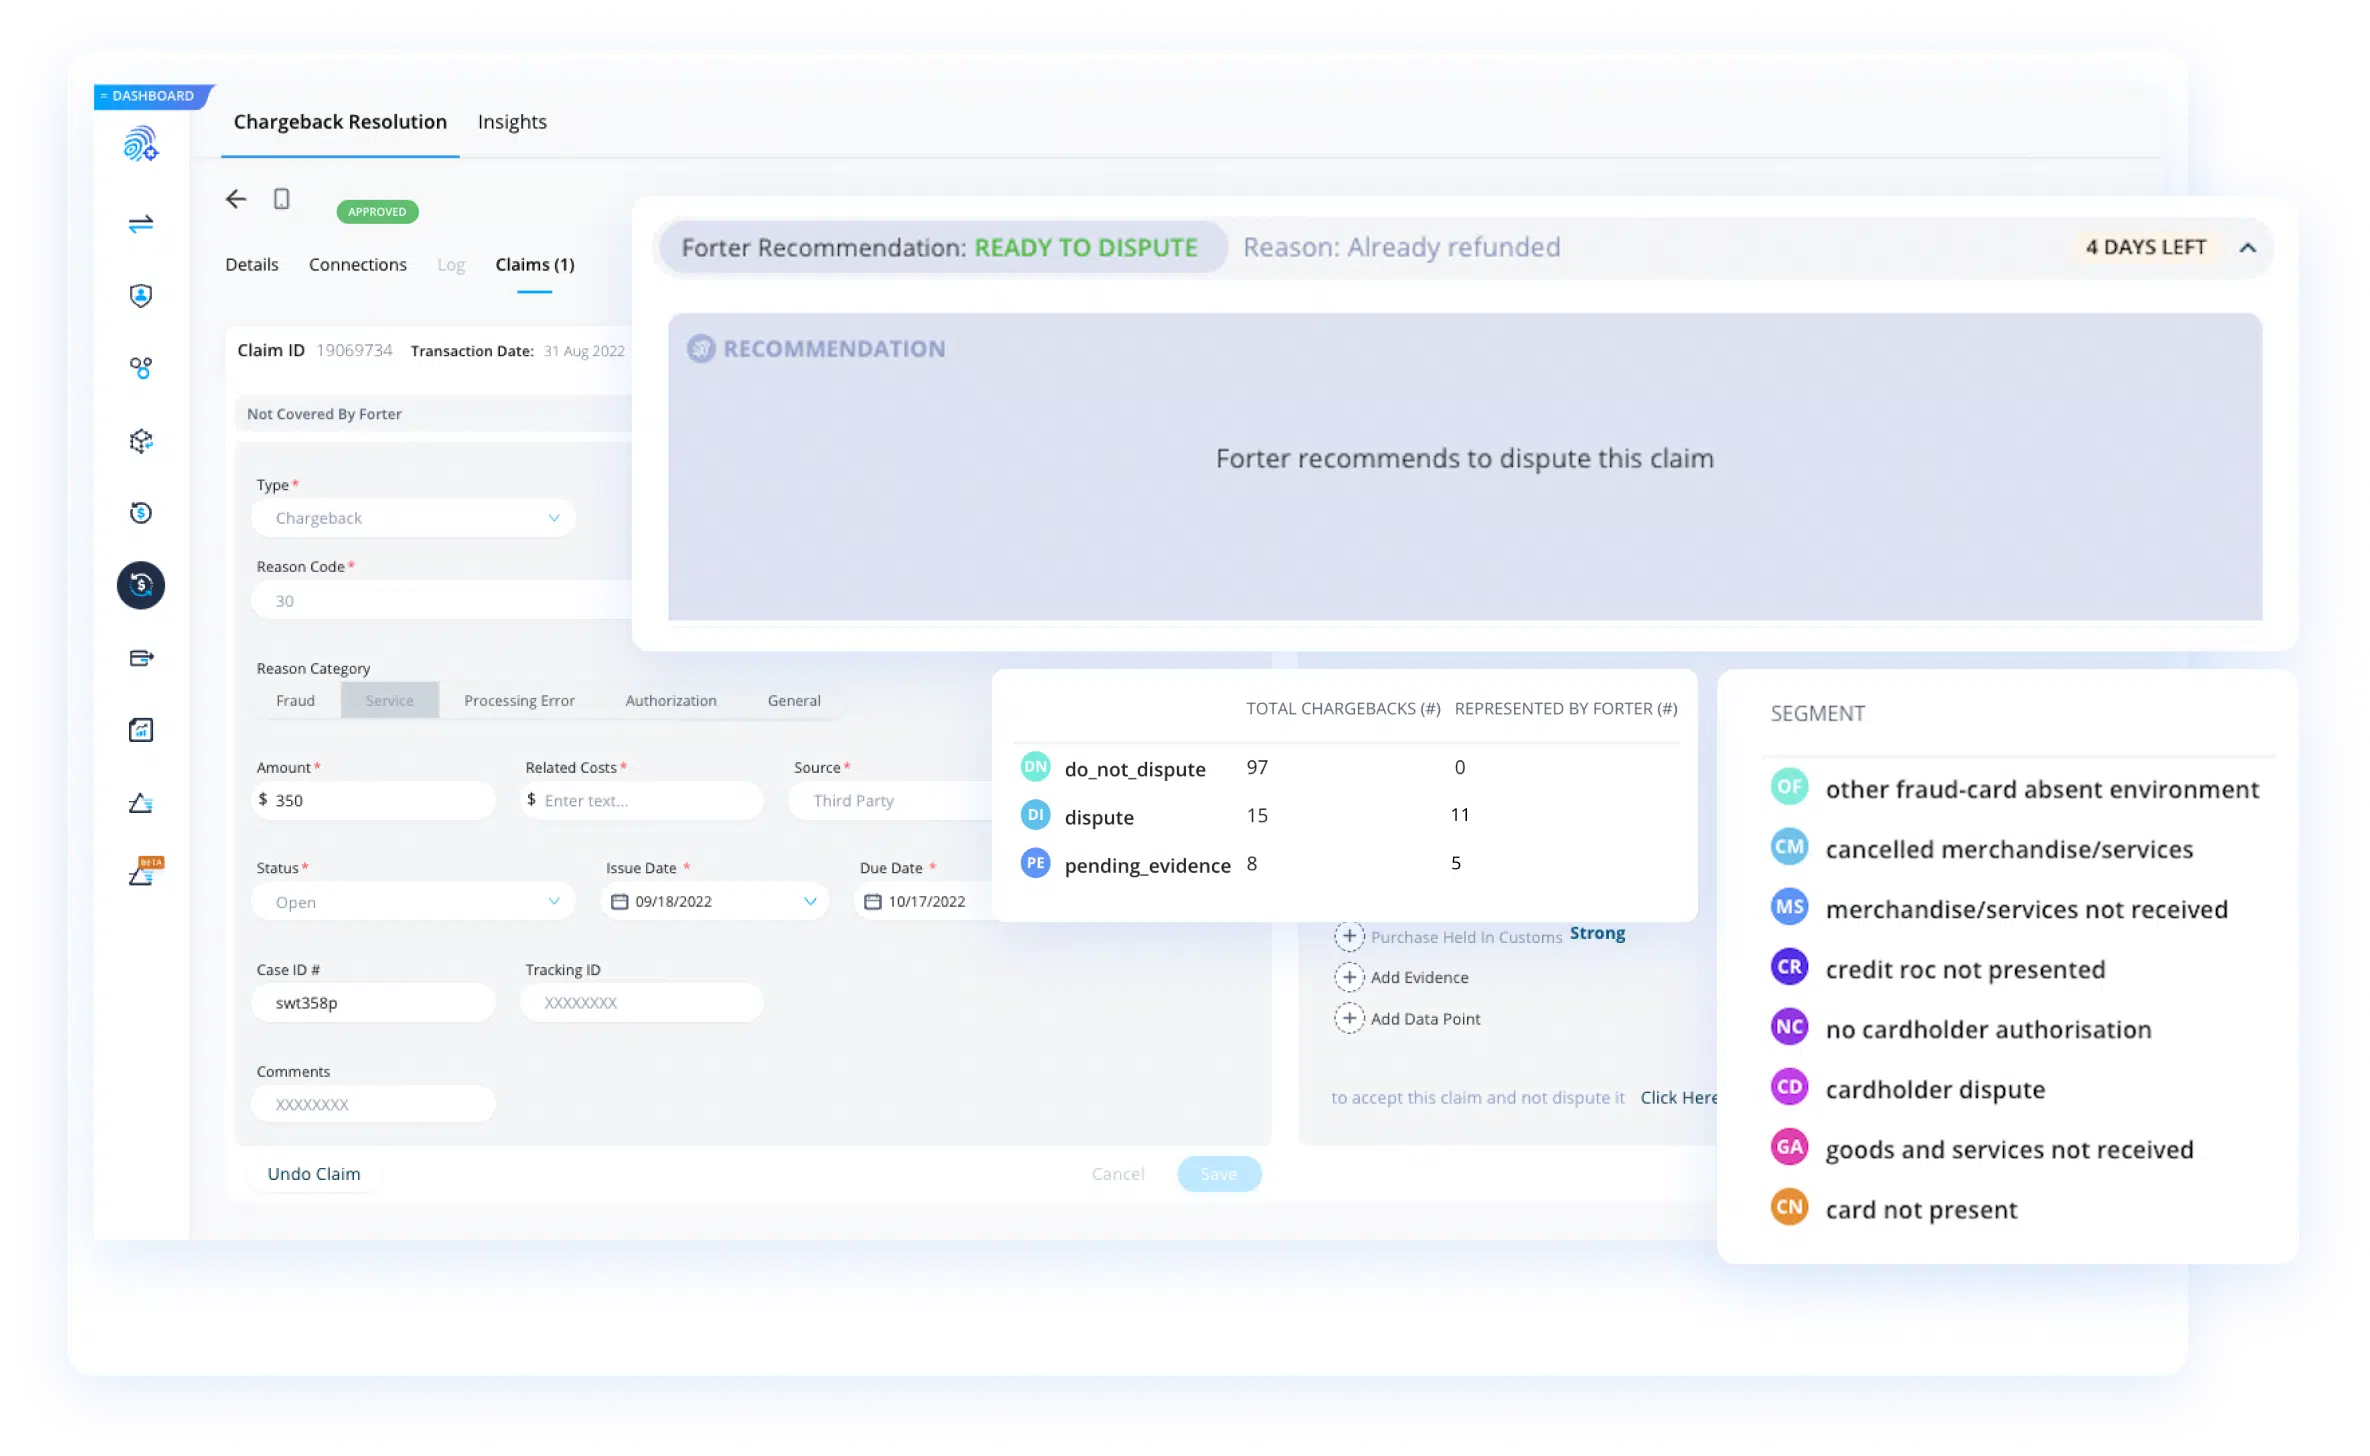Open the Details tab
The image size is (2370, 1456).
tap(252, 265)
